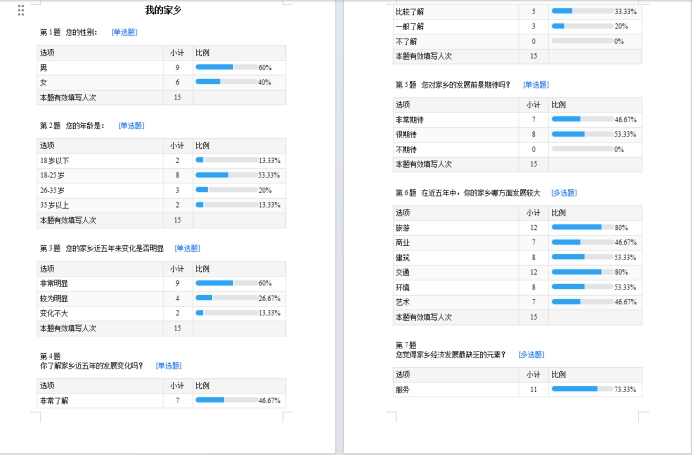This screenshot has height=455, width=692.
Task: Click the 旅游 option cell
Action: (x=456, y=228)
